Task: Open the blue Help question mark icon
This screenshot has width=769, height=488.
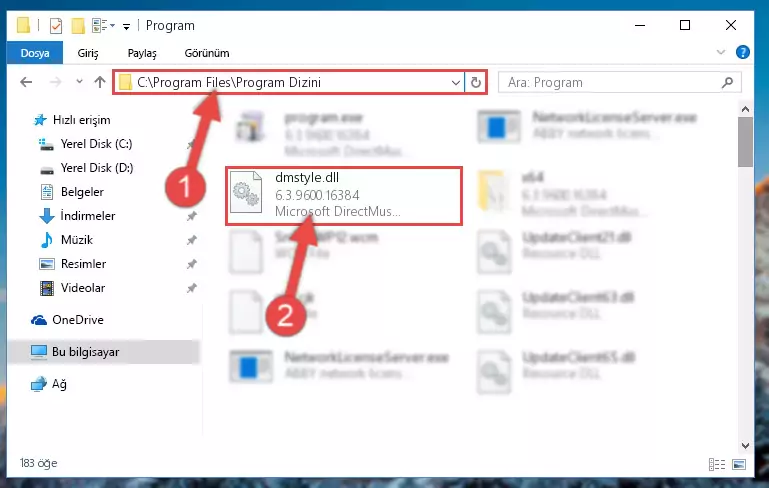Action: point(743,52)
